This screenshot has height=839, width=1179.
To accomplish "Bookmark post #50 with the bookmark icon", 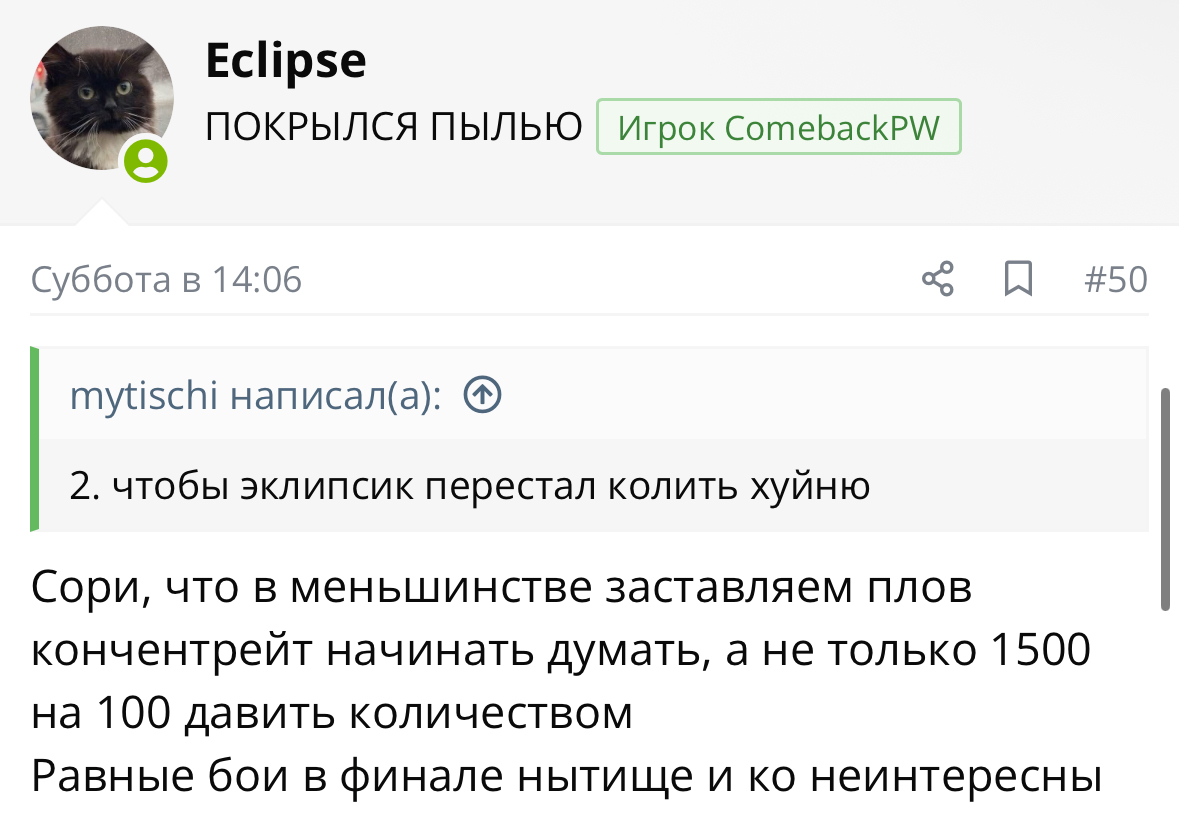I will 1017,279.
